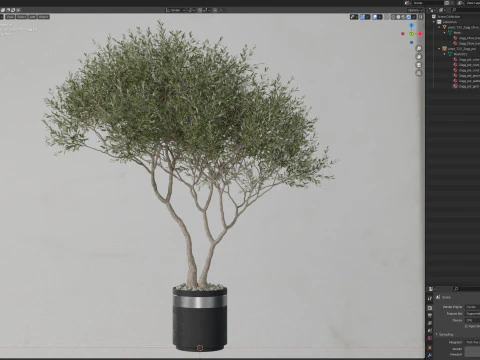Open the Render Engine Cycles dropdown
This screenshot has width=480, height=360.
(473, 307)
